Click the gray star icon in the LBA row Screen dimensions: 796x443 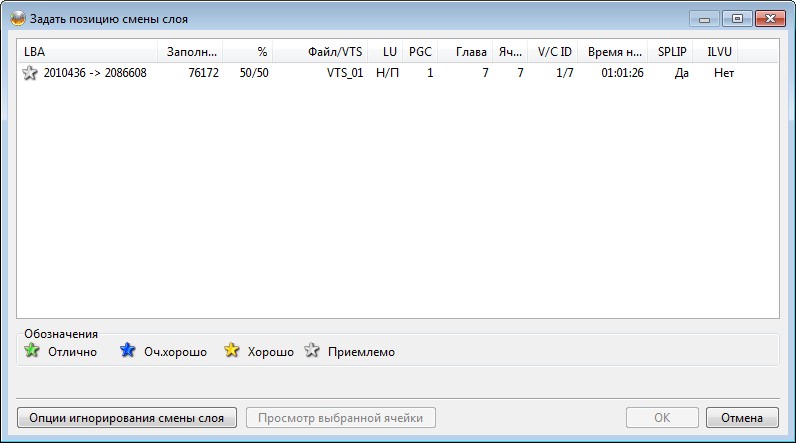(30, 73)
